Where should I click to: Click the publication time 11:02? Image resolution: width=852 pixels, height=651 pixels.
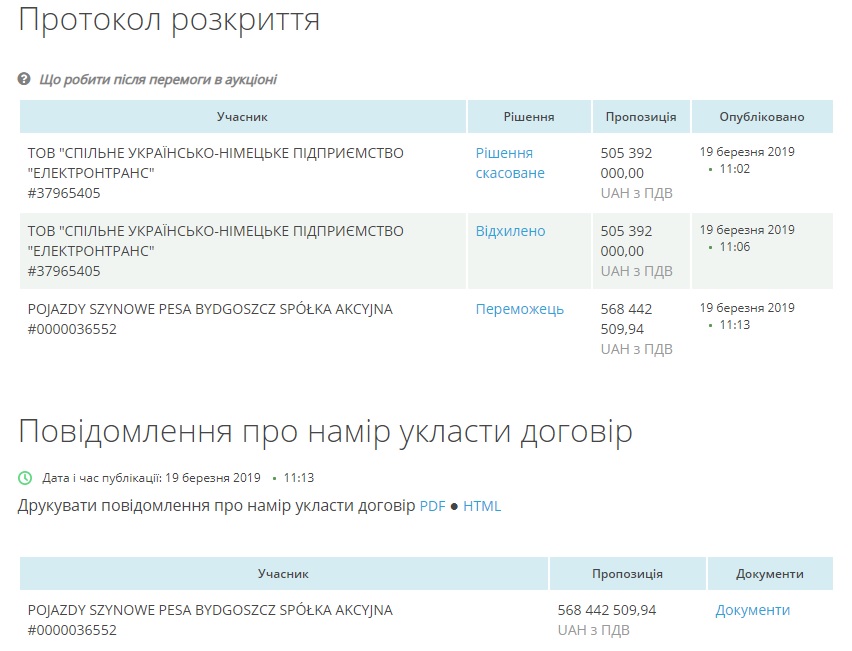click(x=735, y=169)
